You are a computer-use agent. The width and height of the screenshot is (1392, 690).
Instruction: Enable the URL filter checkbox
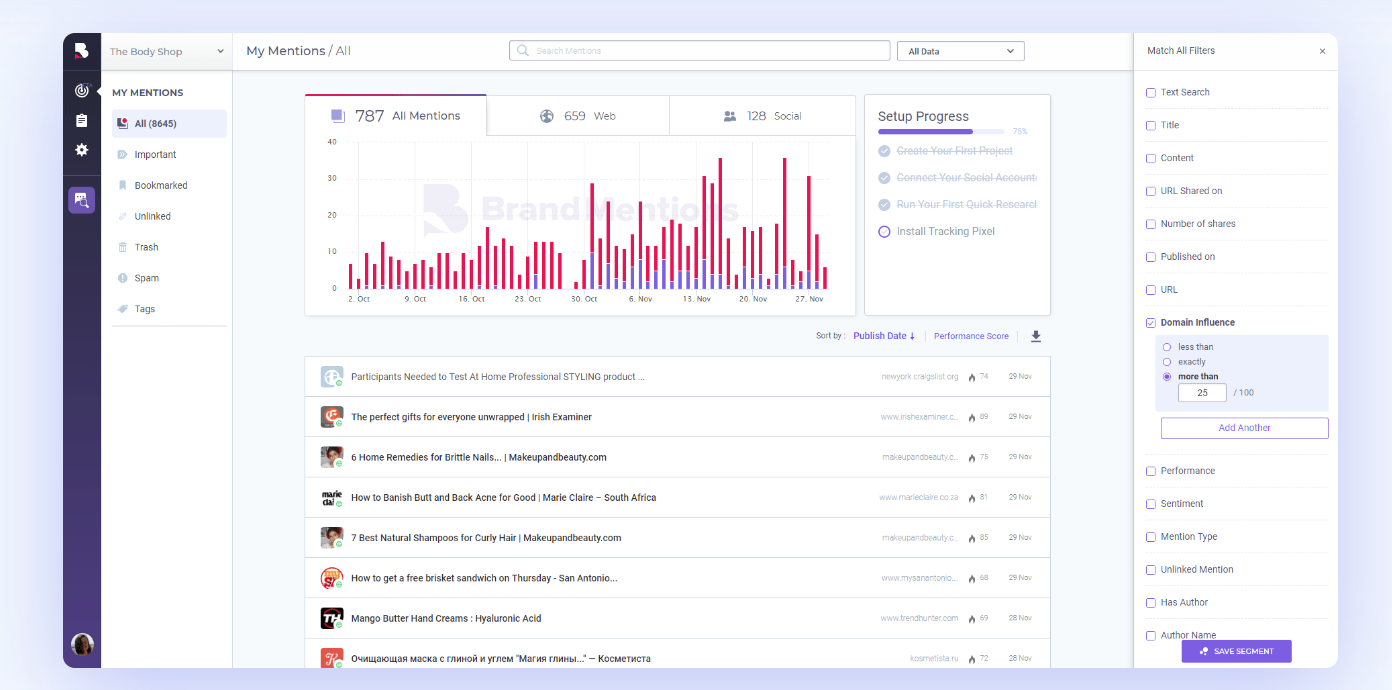[x=1151, y=290]
